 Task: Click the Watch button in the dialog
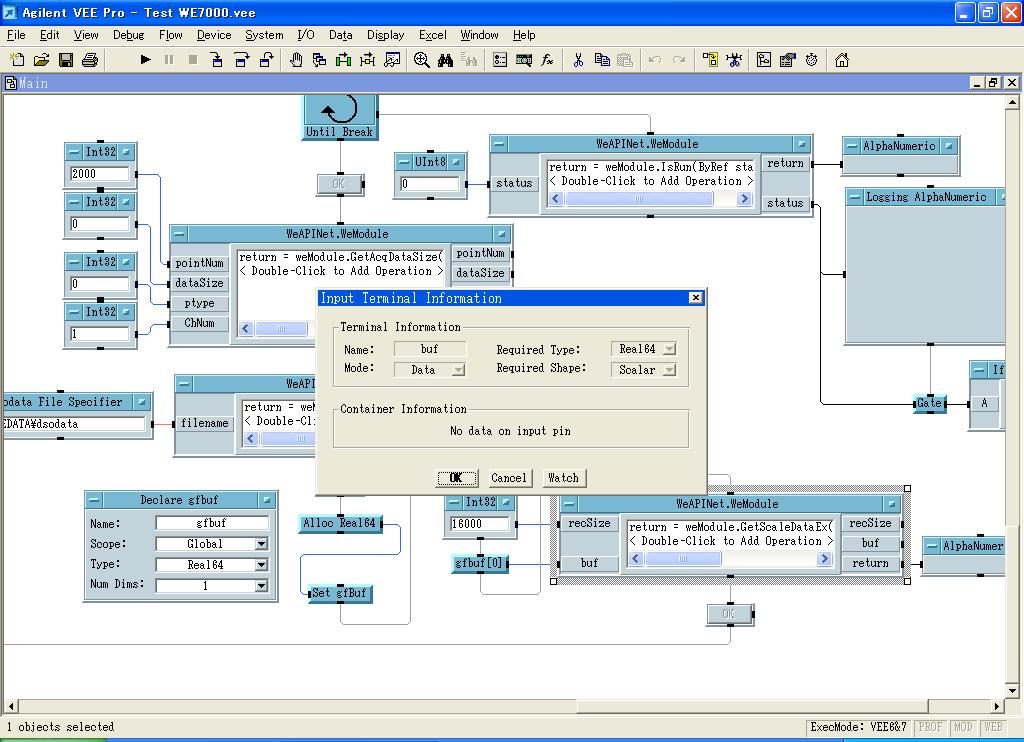click(563, 478)
